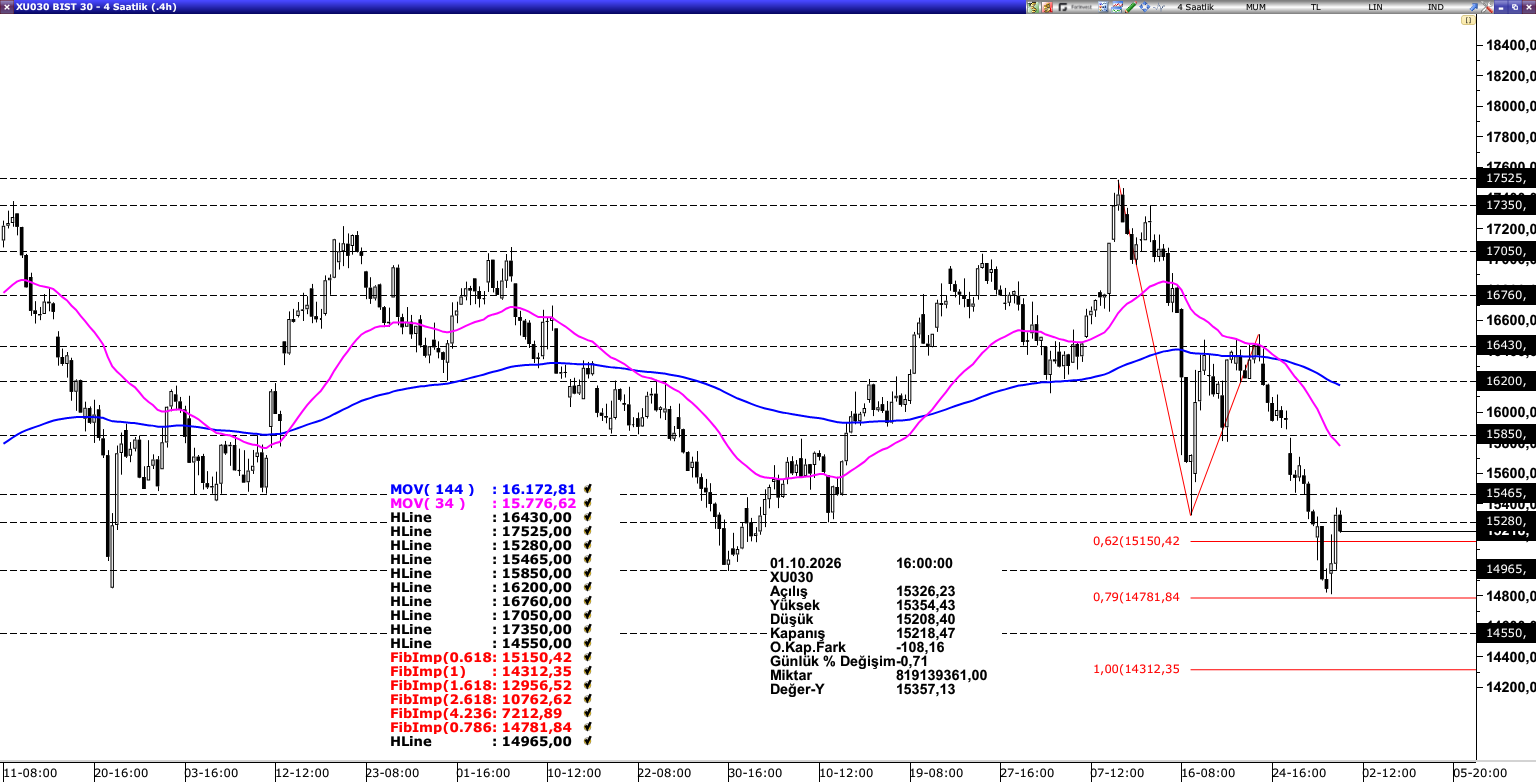The width and height of the screenshot is (1536, 782).
Task: Click the date 01.10.2026 in data box
Action: pos(806,563)
